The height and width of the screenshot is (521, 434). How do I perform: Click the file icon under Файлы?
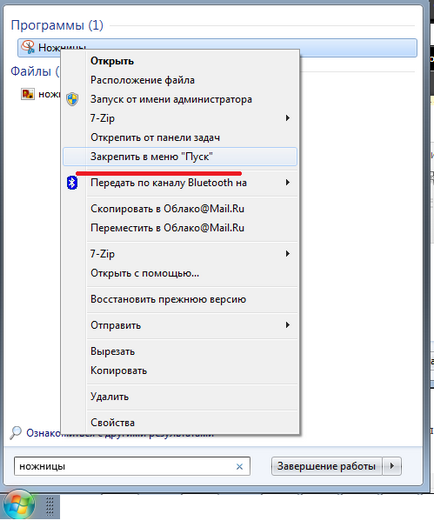(x=28, y=94)
